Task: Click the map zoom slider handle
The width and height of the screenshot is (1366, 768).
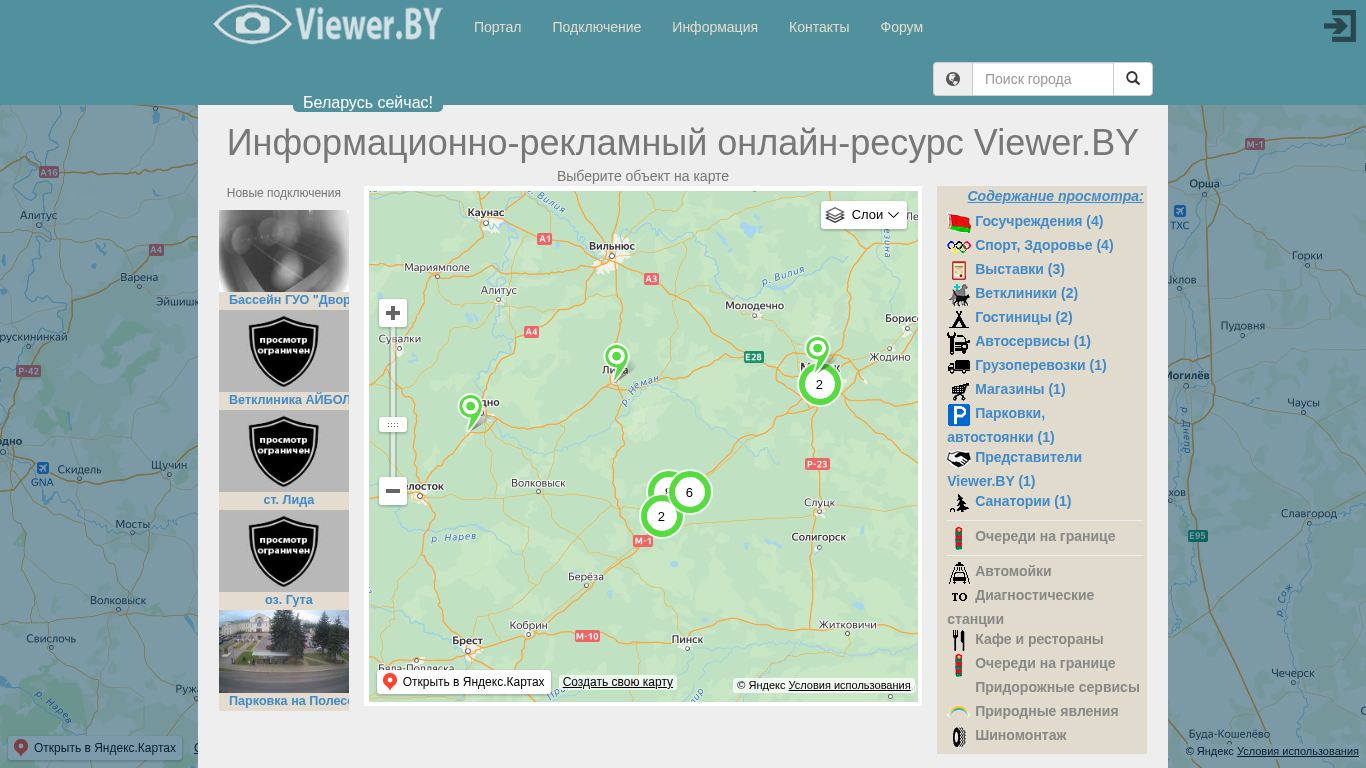Action: pyautogui.click(x=393, y=424)
